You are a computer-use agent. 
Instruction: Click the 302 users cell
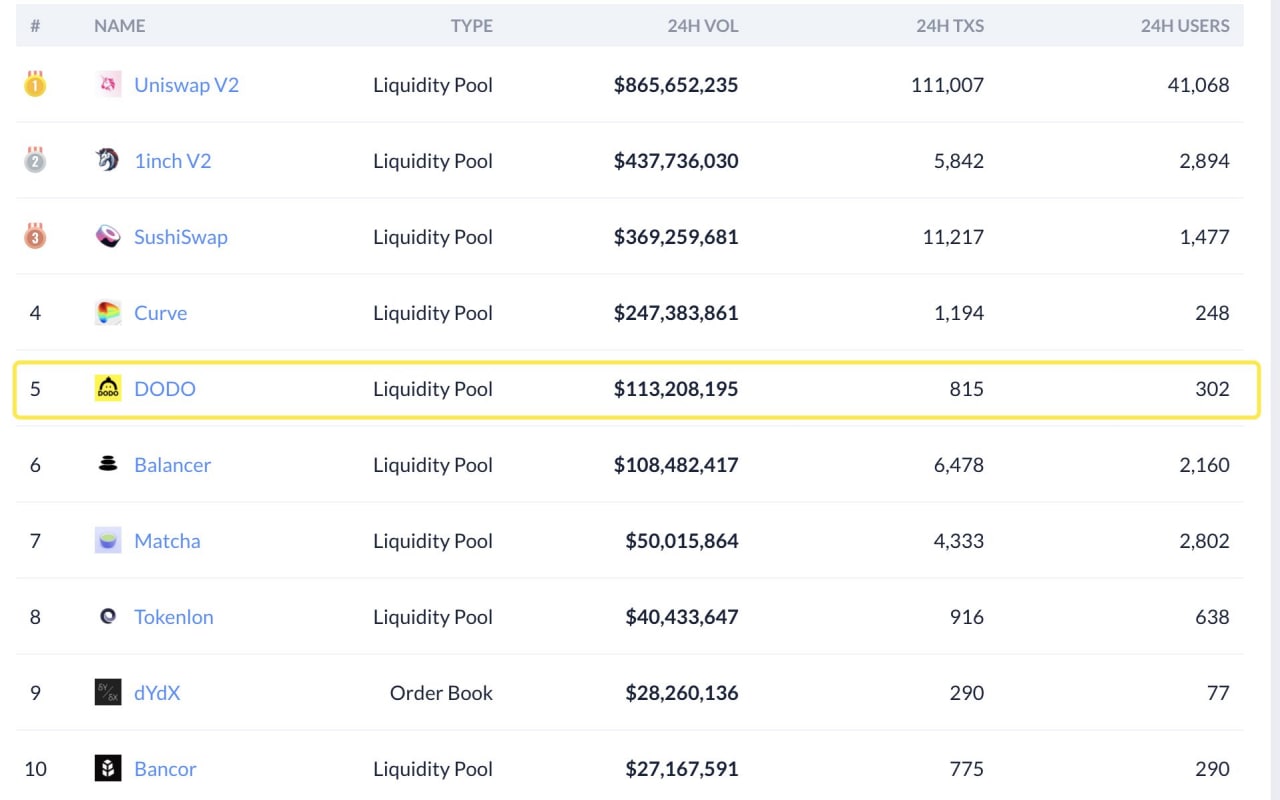point(1213,389)
